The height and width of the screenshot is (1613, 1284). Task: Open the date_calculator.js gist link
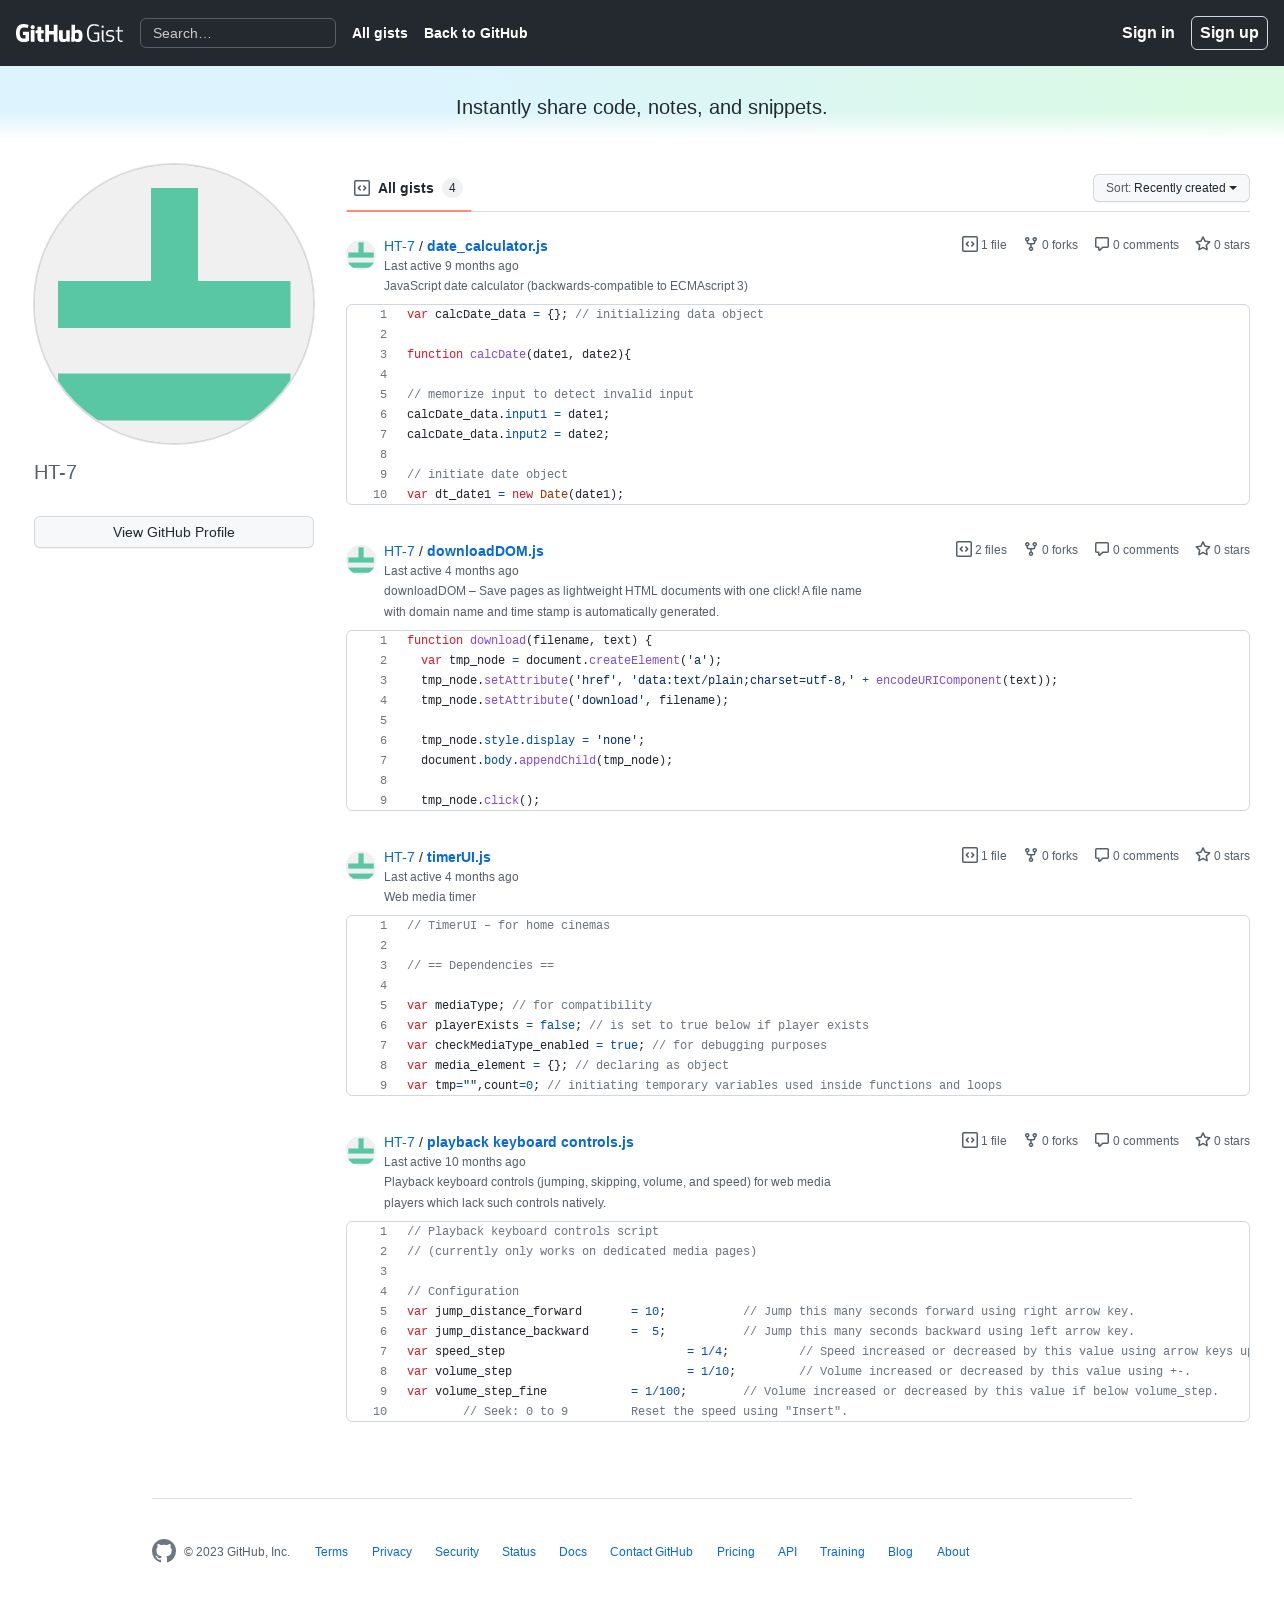click(x=487, y=246)
